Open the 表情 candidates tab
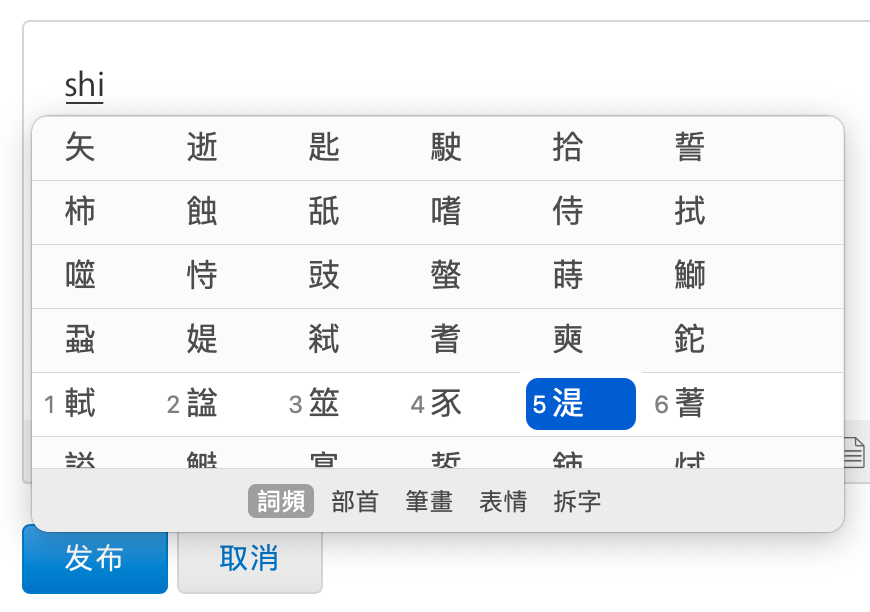 pyautogui.click(x=503, y=502)
